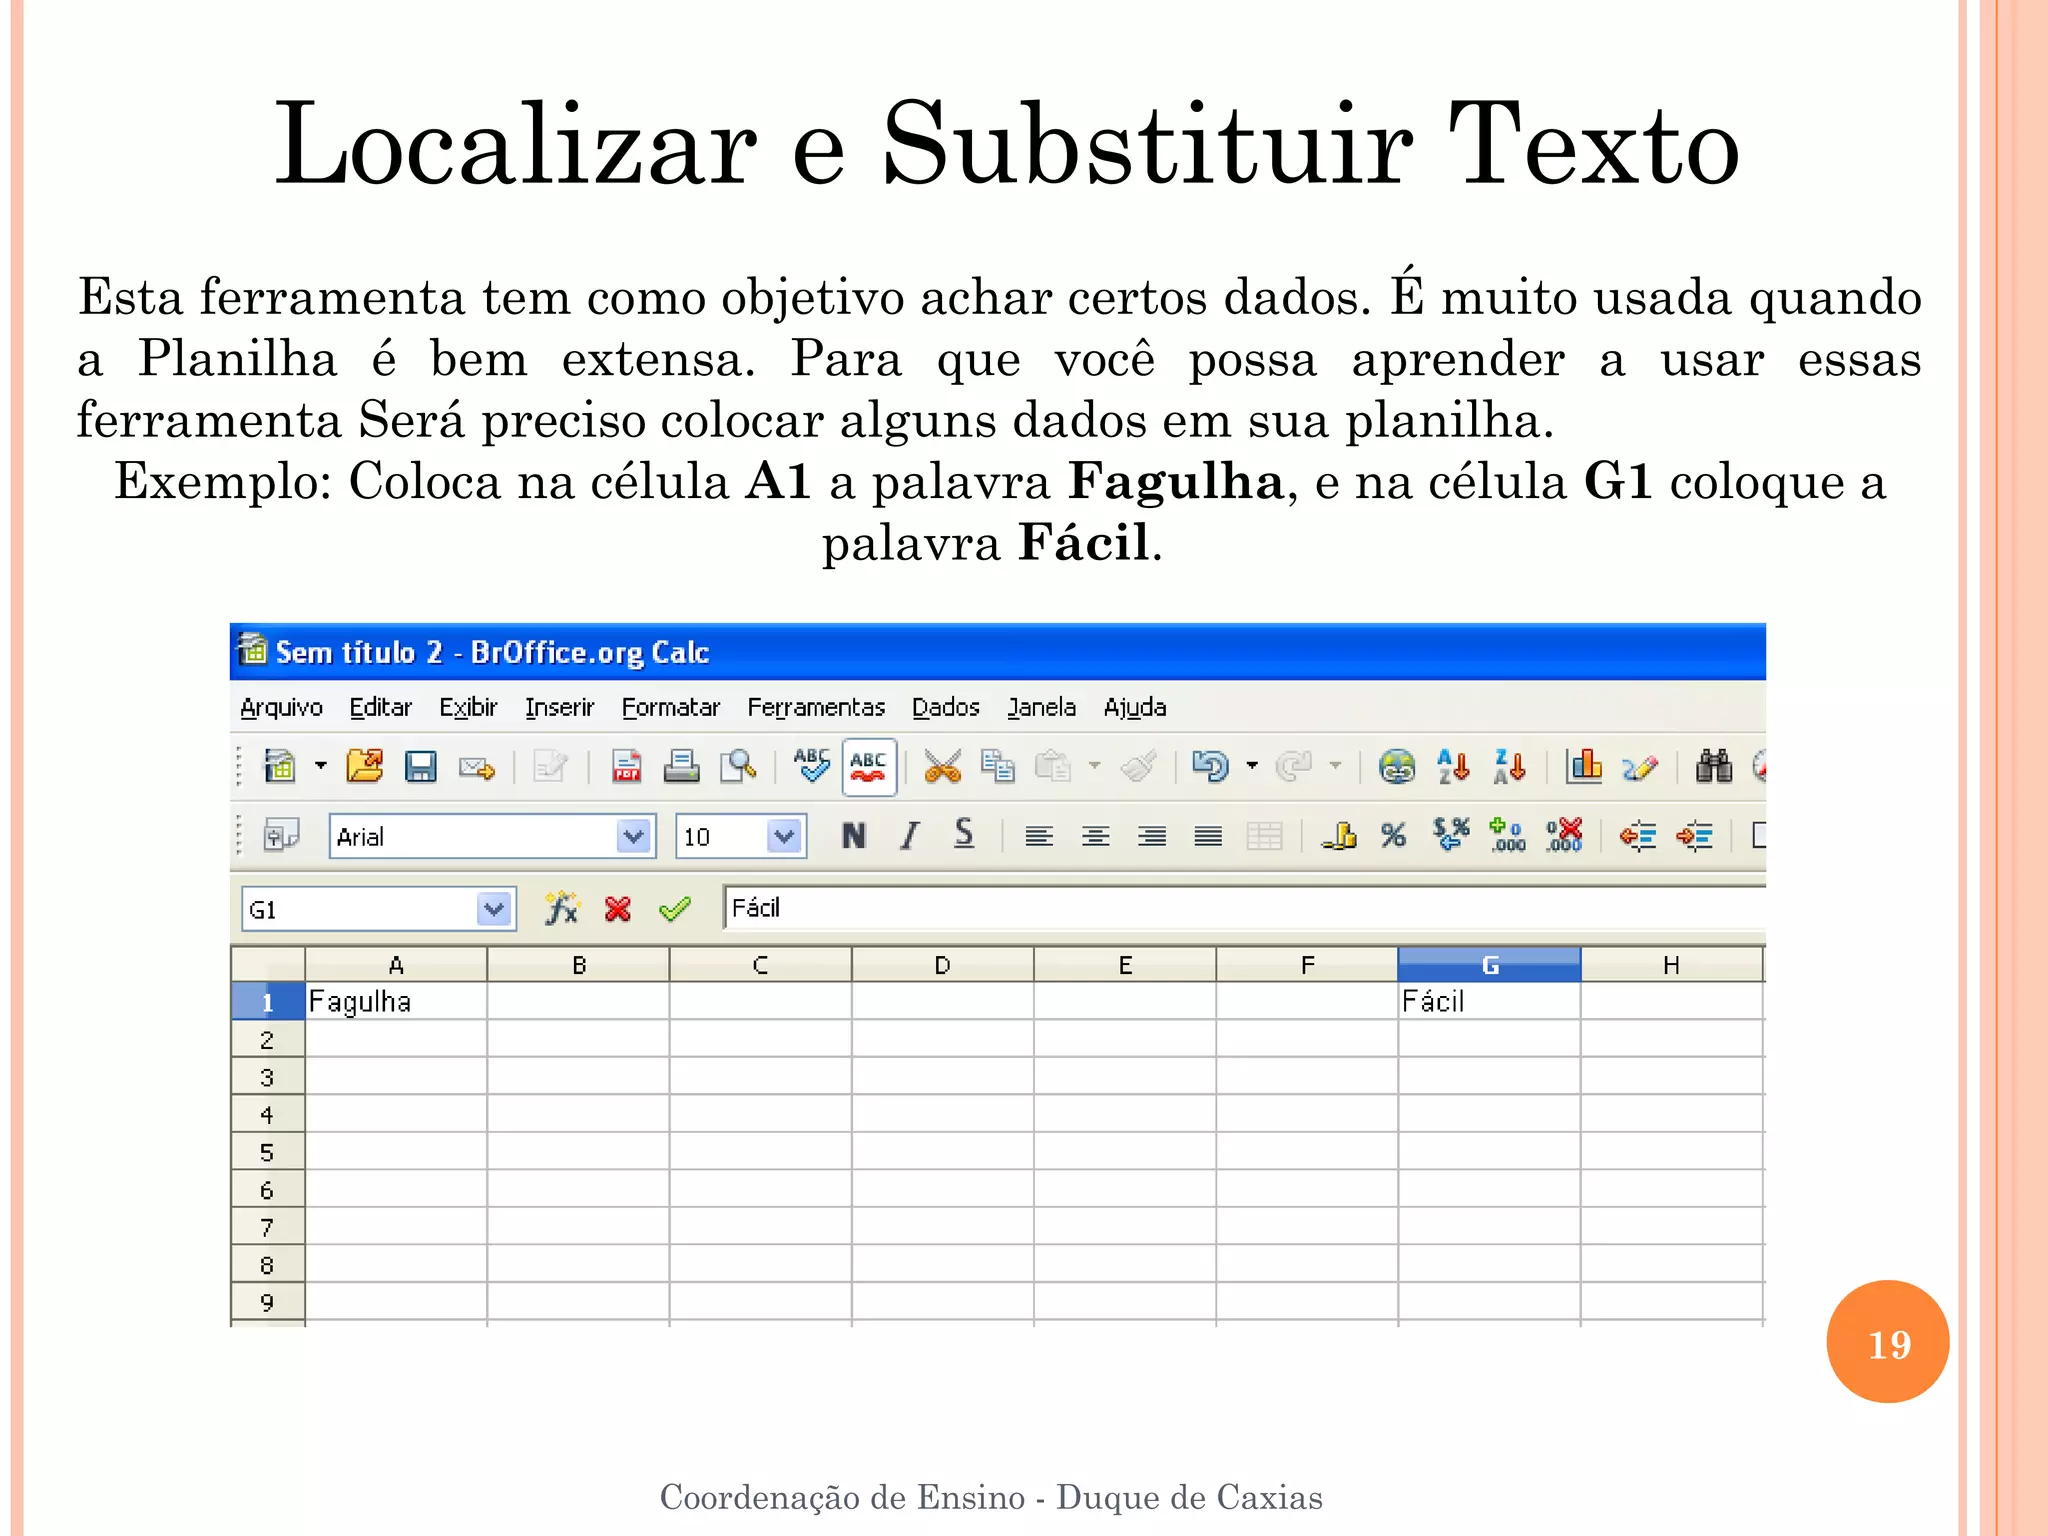2048x1536 pixels.
Task: Open the Undo history dropdown arrow
Action: [1252, 767]
